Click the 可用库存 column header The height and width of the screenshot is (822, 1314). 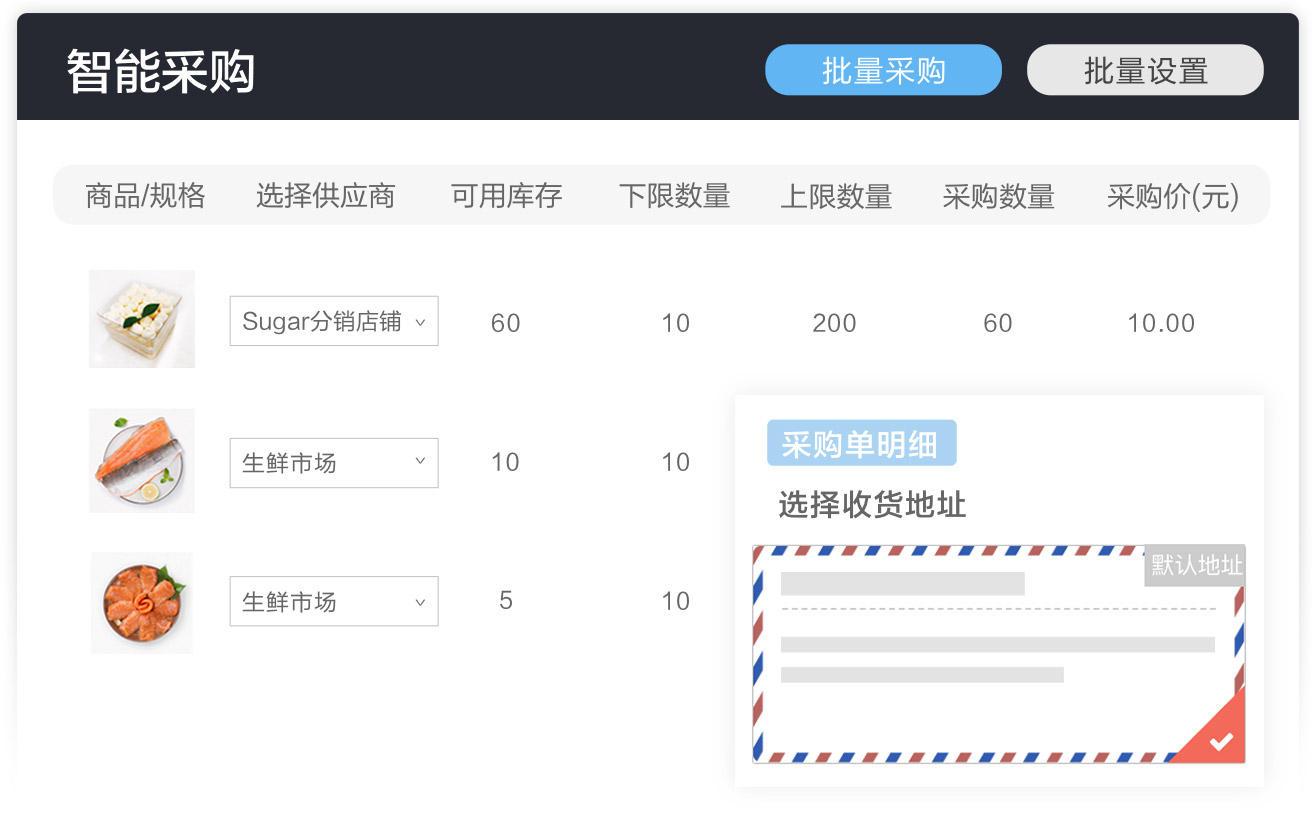coord(505,196)
